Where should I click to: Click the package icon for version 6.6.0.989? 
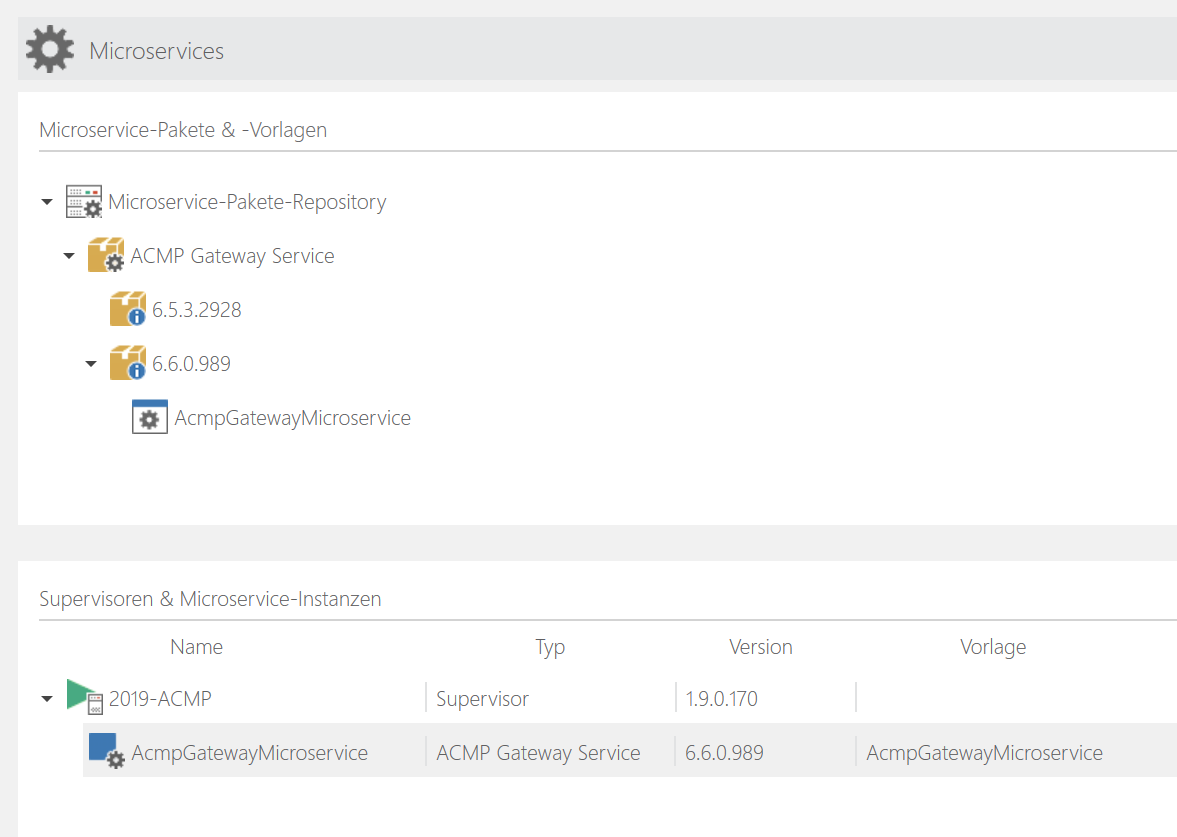coord(128,364)
